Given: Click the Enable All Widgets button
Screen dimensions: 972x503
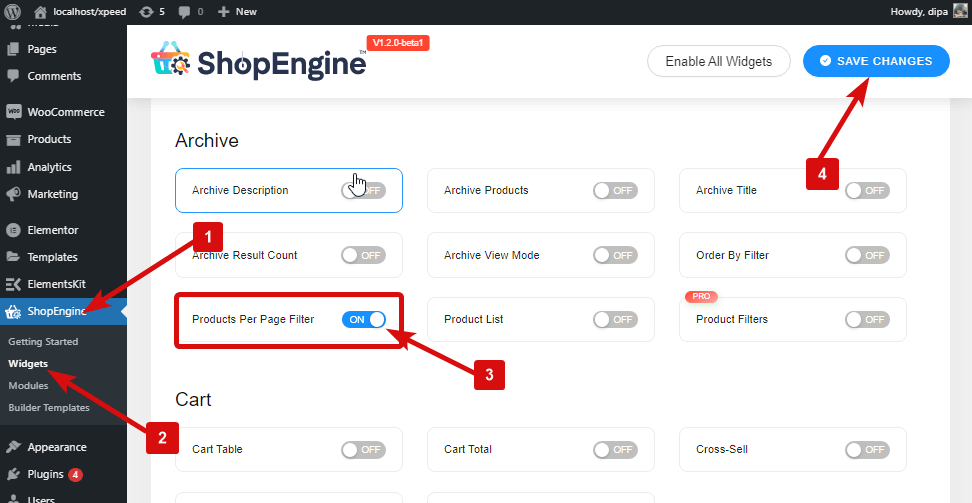Looking at the screenshot, I should [x=718, y=61].
